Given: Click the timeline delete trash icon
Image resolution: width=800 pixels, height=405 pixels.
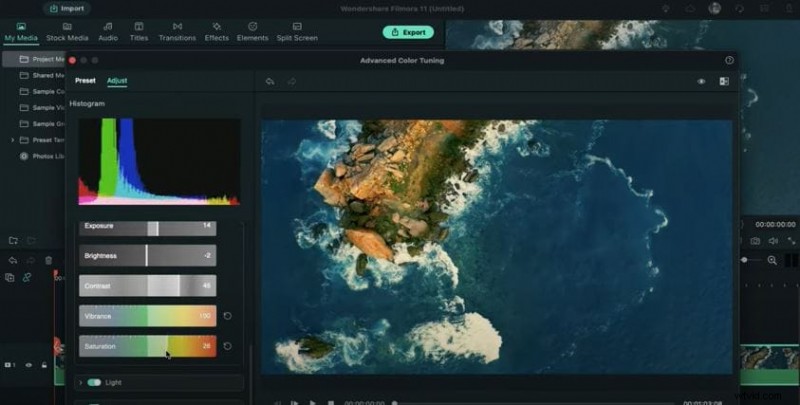Looking at the screenshot, I should (48, 260).
